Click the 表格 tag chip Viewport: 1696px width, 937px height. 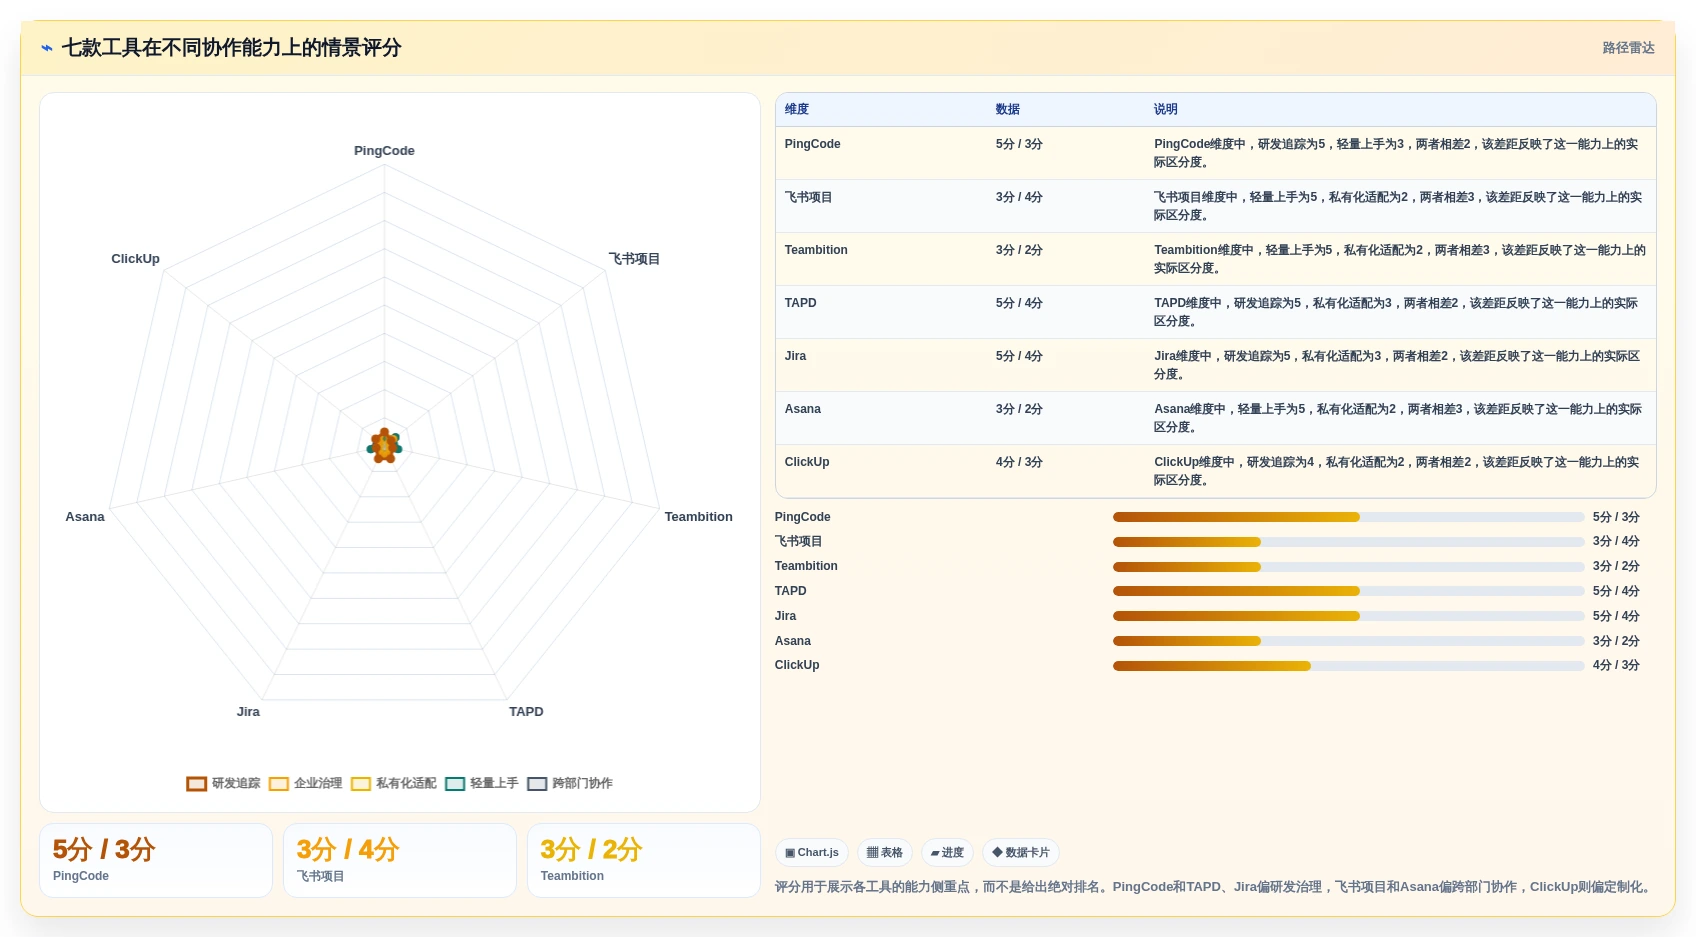885,853
